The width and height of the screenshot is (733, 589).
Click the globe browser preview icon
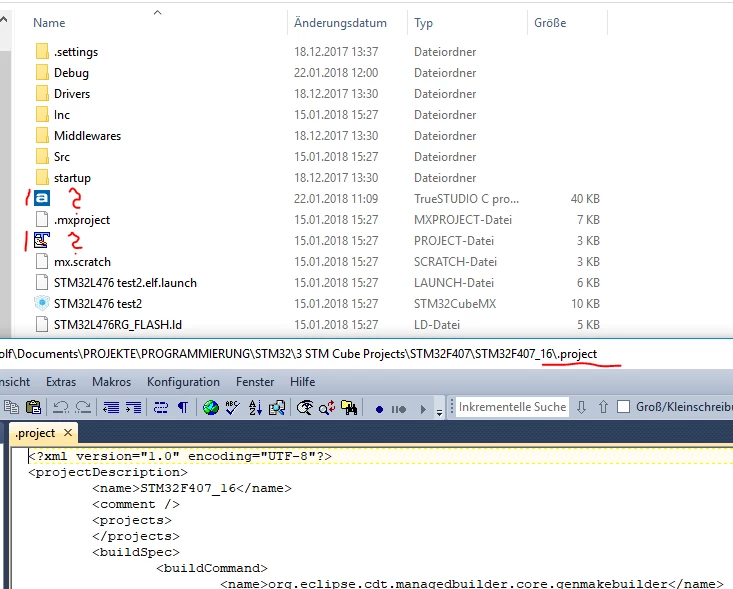click(x=211, y=408)
